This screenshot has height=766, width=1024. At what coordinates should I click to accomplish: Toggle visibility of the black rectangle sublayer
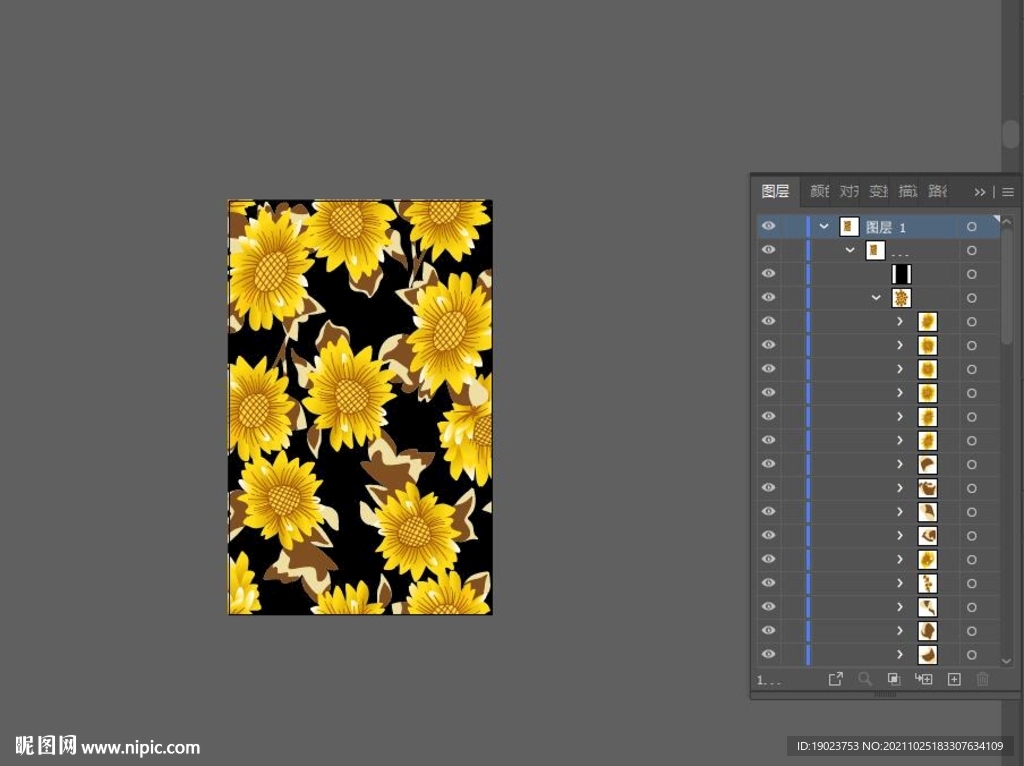click(768, 274)
